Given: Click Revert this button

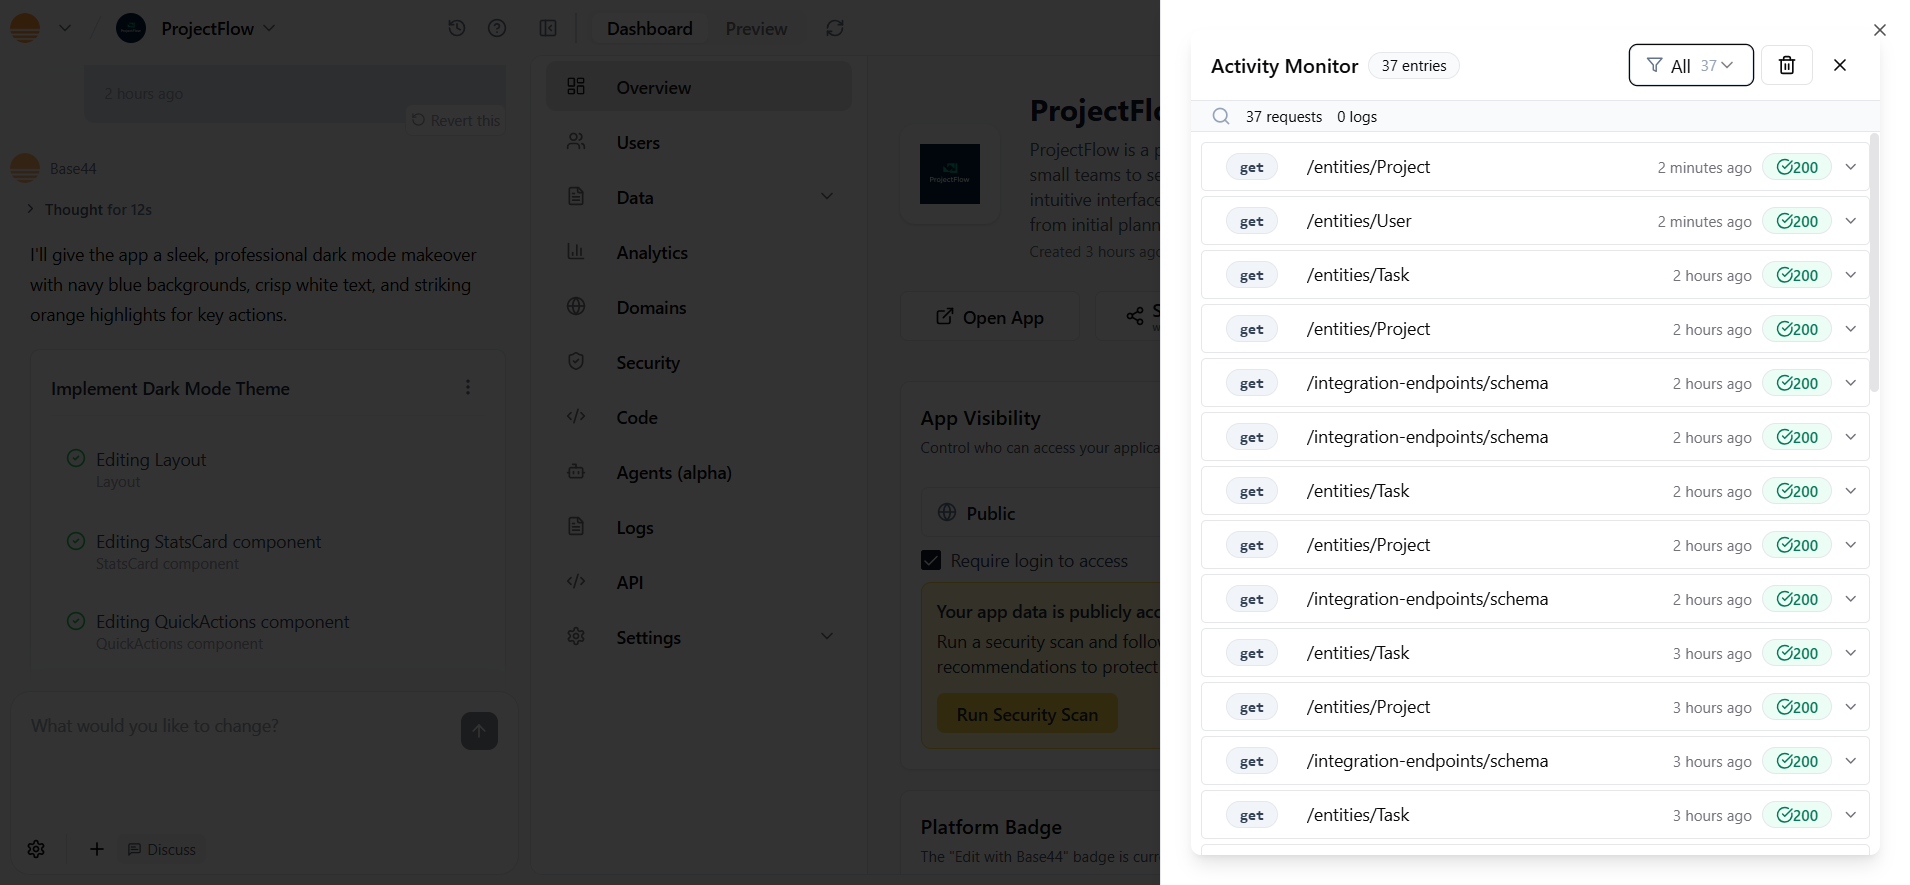Looking at the screenshot, I should coord(456,120).
